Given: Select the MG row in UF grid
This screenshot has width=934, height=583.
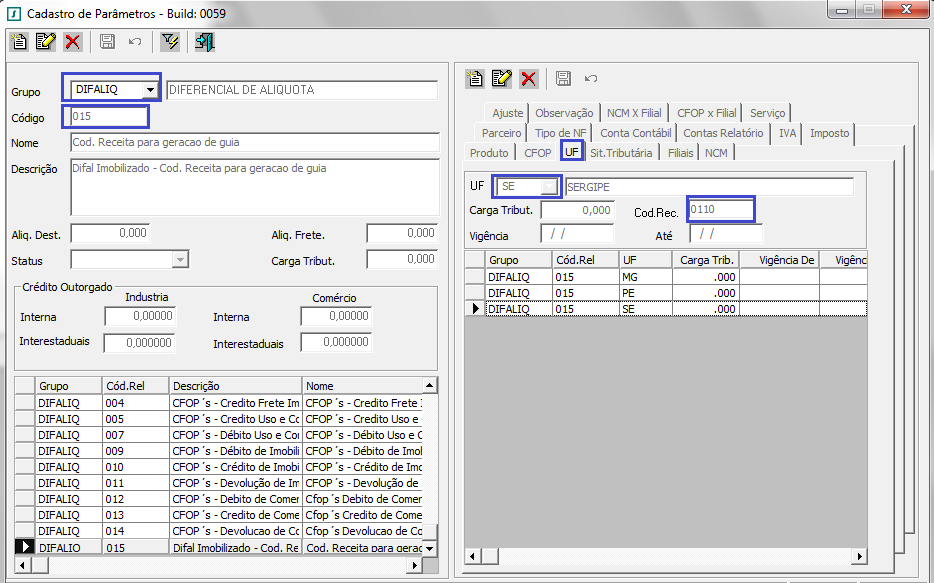Looking at the screenshot, I should pos(629,277).
